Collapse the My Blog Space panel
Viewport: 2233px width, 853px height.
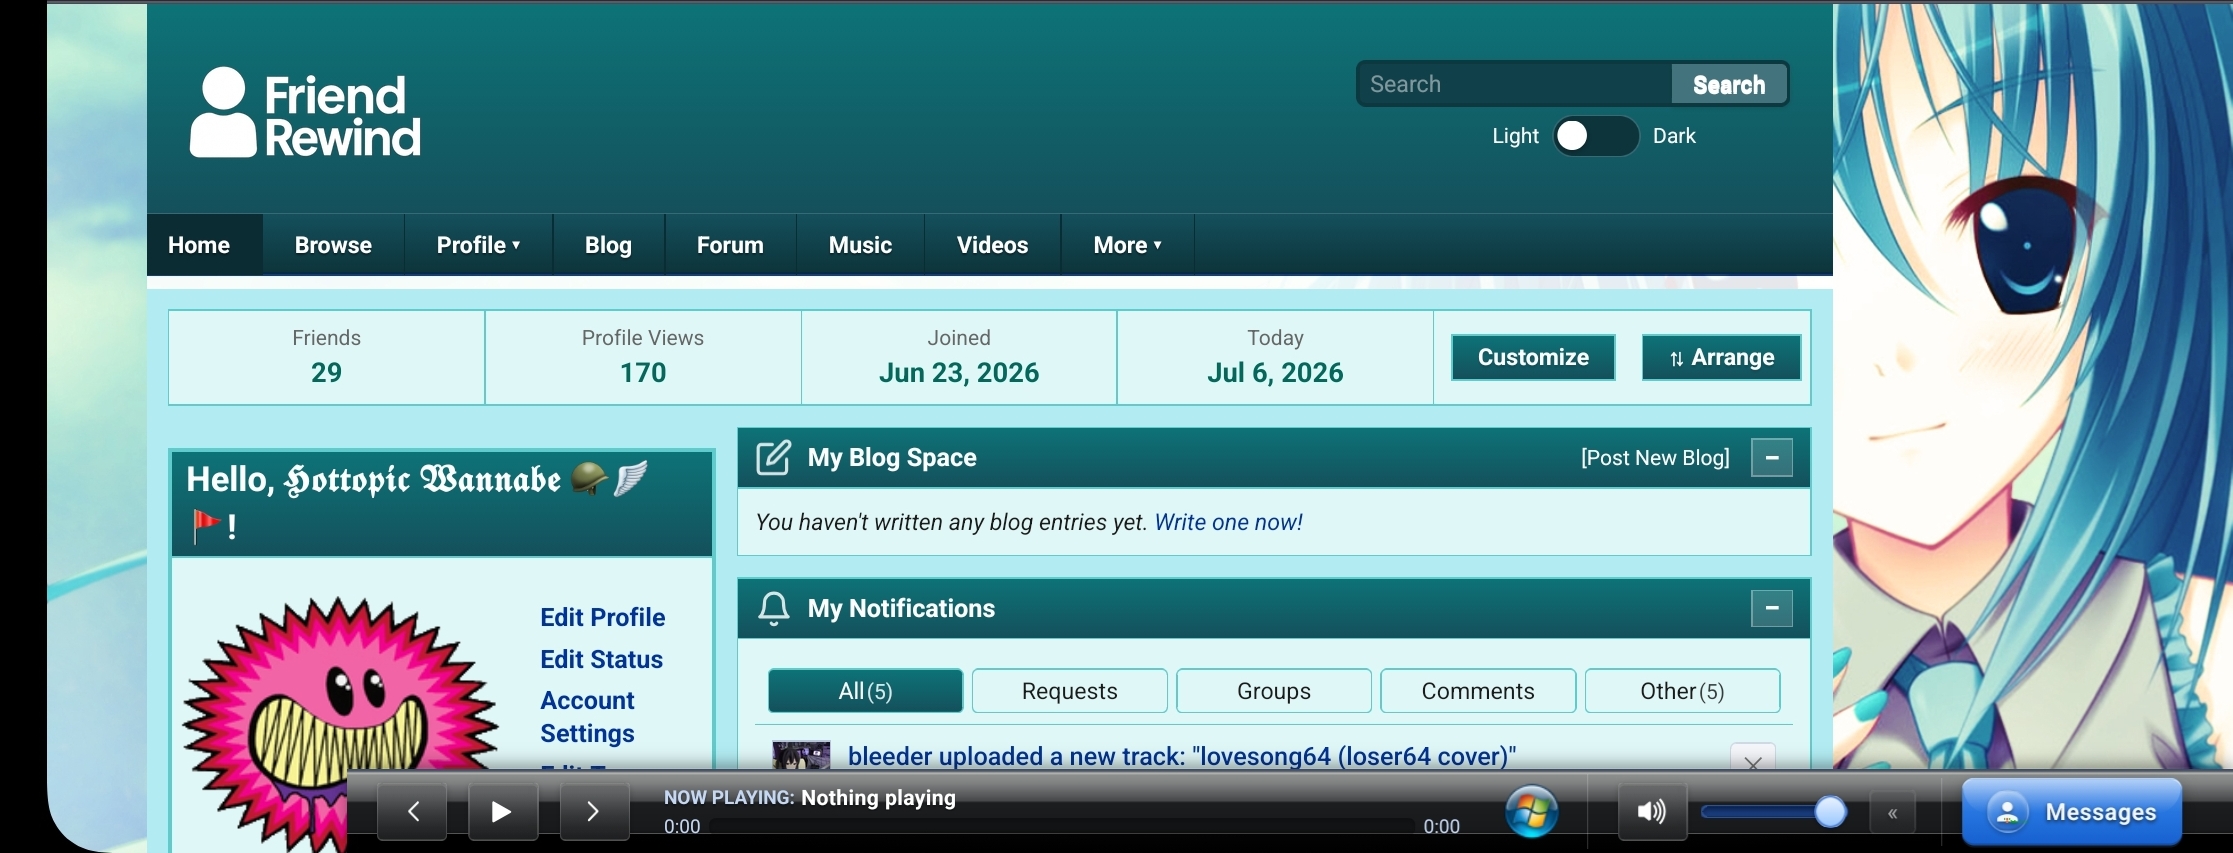click(x=1771, y=458)
